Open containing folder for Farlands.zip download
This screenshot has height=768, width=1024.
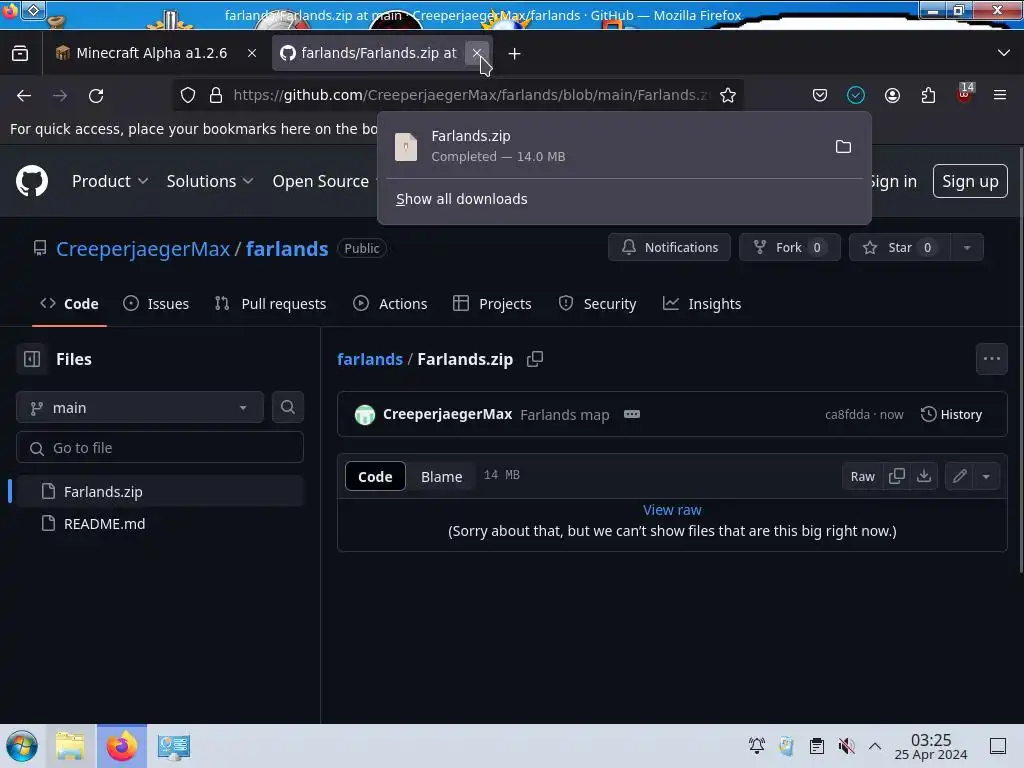(x=843, y=146)
